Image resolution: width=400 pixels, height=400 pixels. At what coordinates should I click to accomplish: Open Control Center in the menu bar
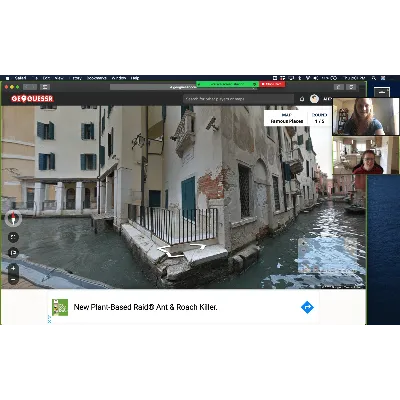point(383,78)
